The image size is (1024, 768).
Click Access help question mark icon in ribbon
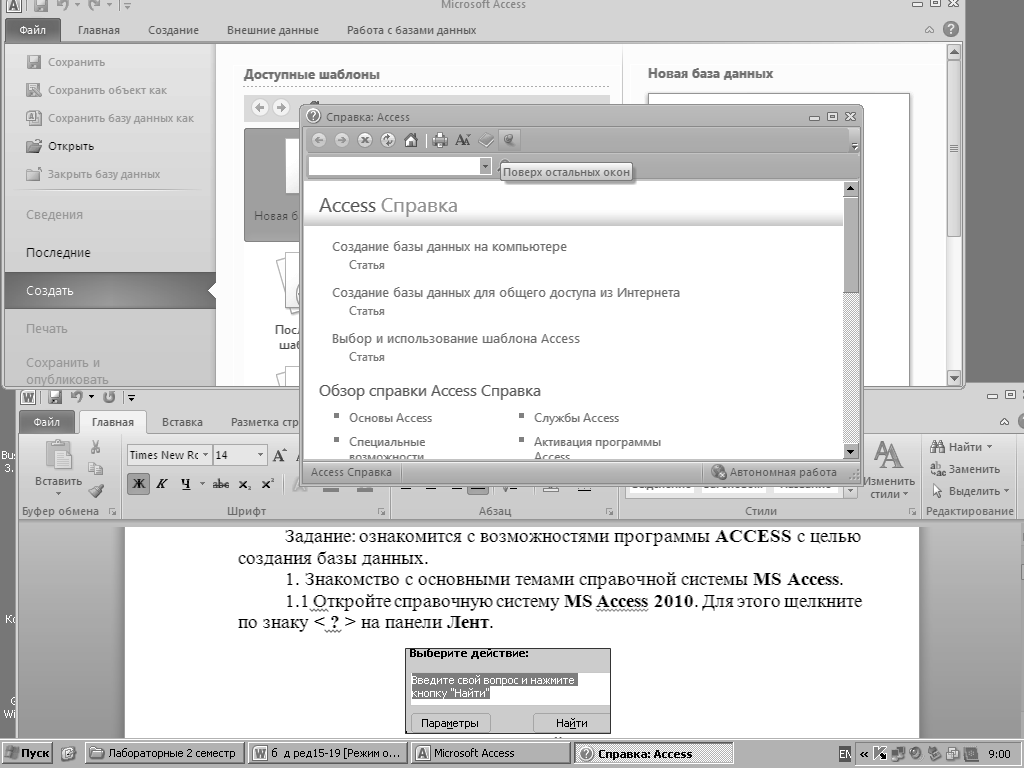pyautogui.click(x=951, y=29)
